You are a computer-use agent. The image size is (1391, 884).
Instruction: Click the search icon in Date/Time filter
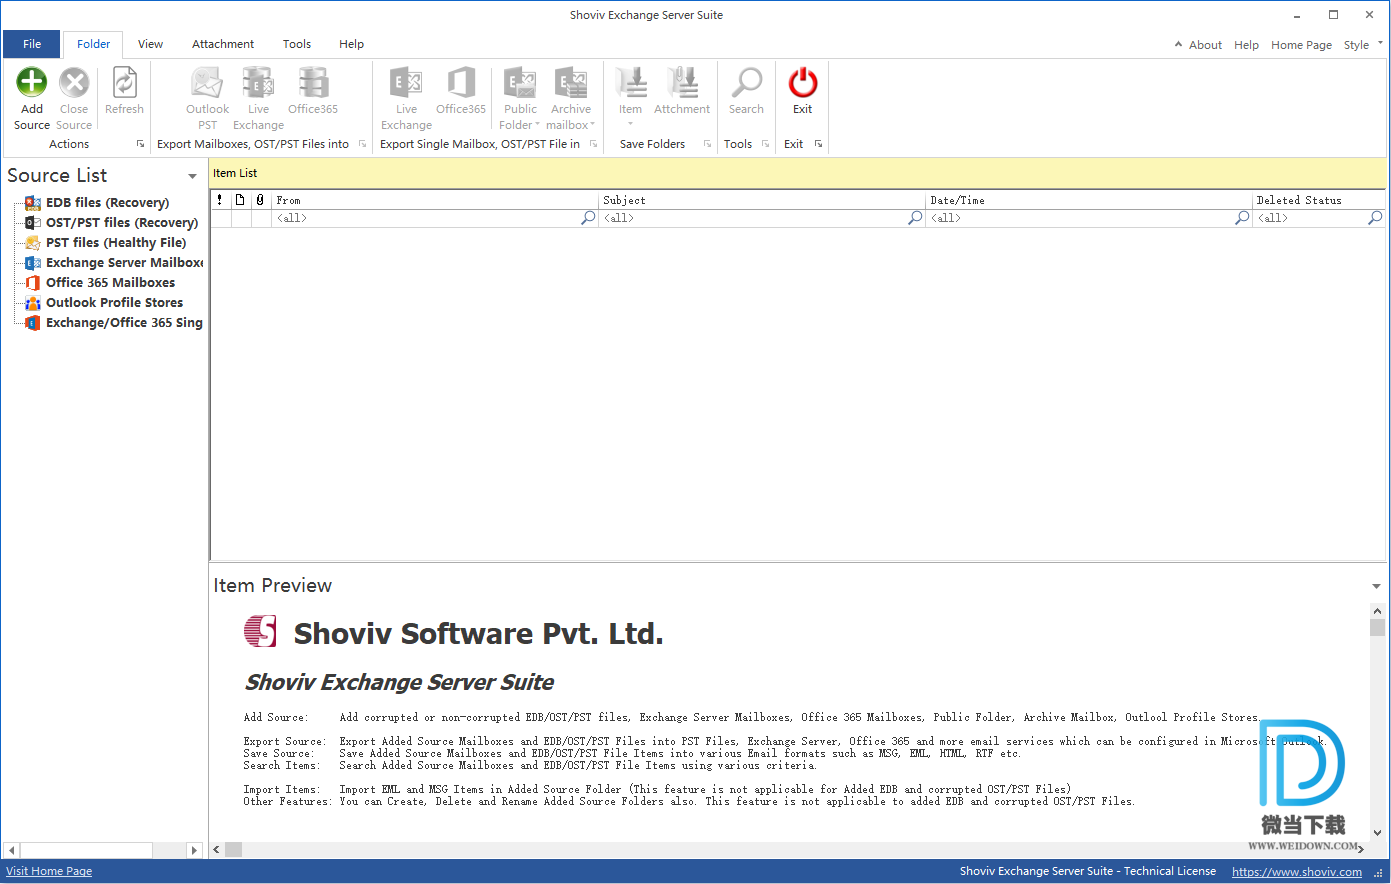pos(1242,217)
